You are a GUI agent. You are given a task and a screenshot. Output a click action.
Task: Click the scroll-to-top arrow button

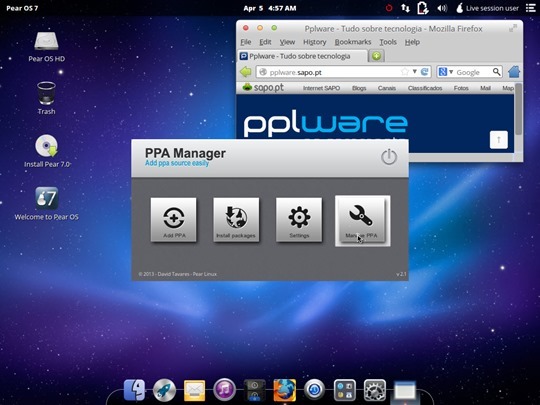(499, 139)
